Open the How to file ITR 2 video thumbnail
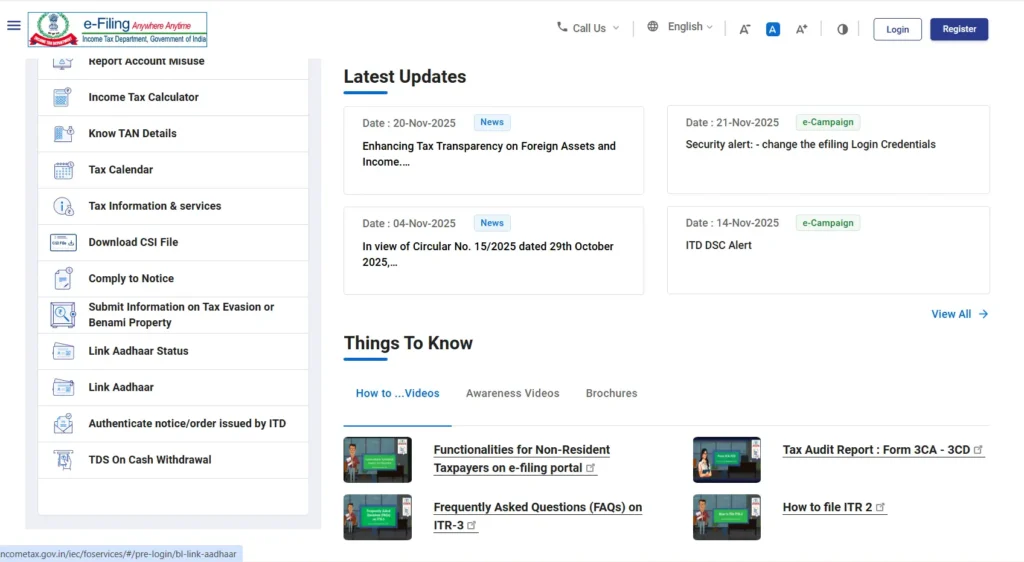This screenshot has width=1024, height=562. [x=727, y=517]
